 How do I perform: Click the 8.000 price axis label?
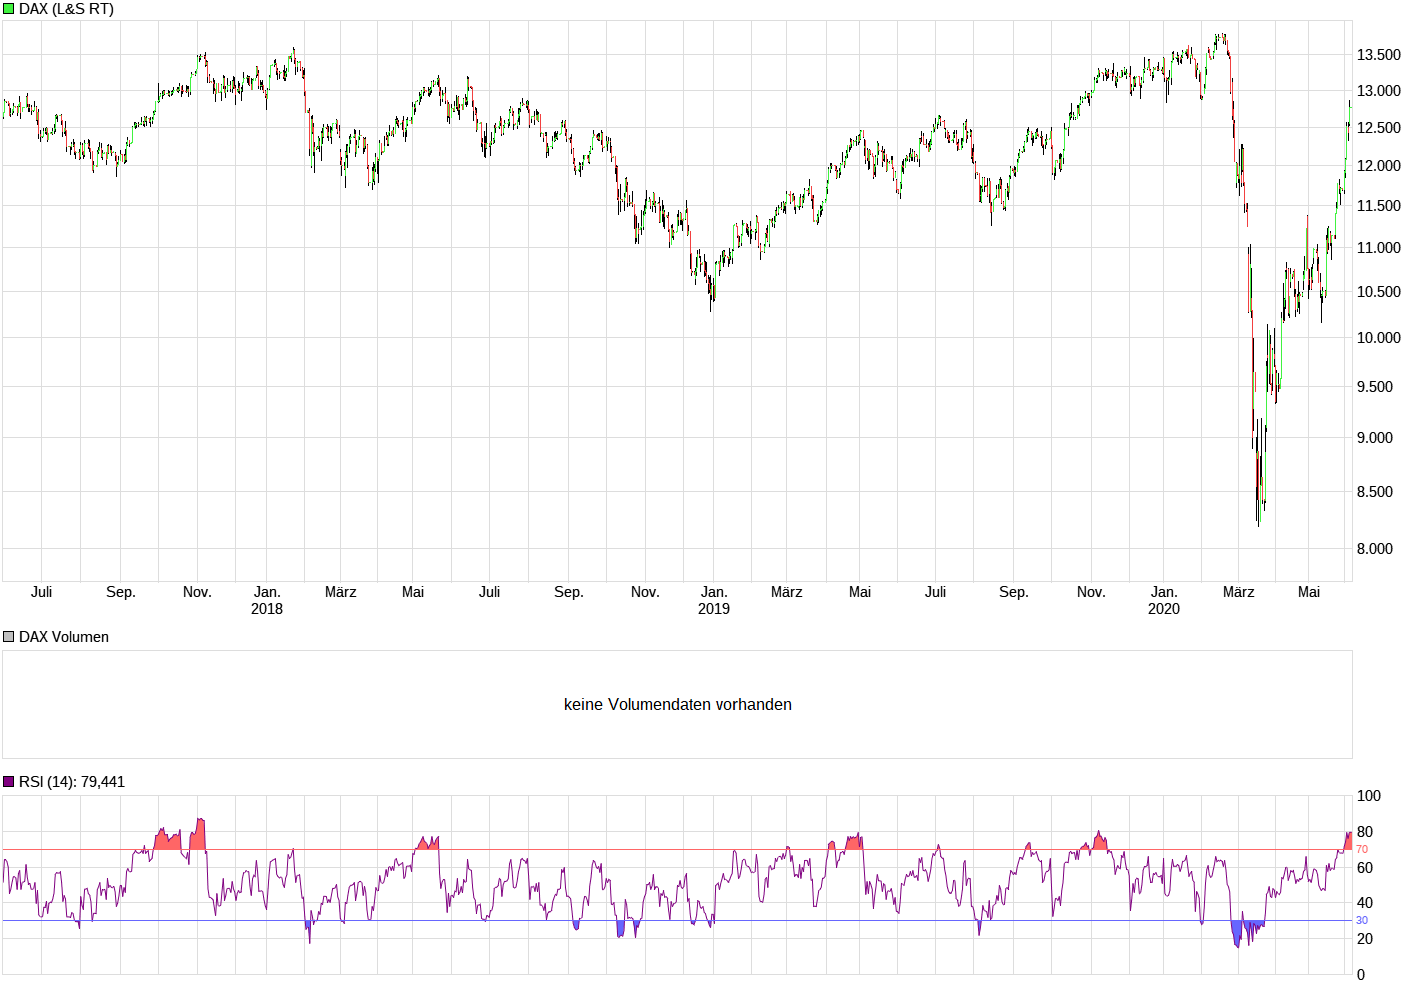tap(1375, 549)
